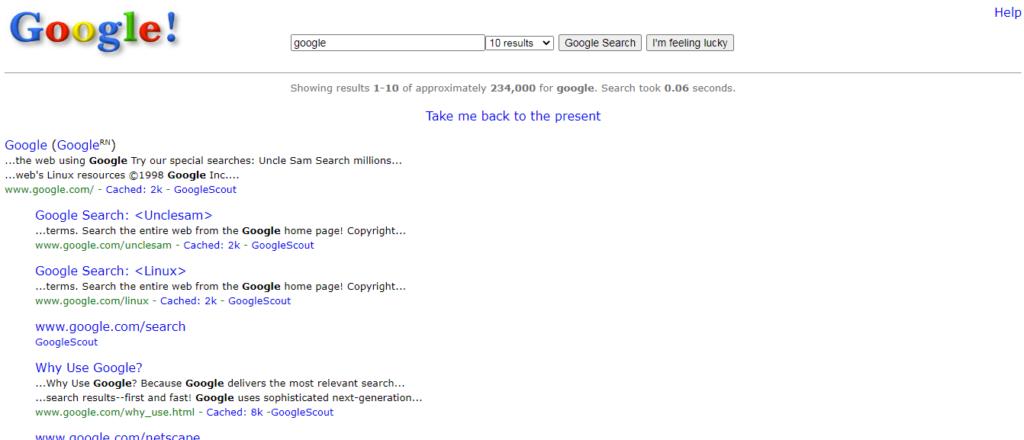Open the Google result title link
This screenshot has width=1024, height=440.
click(x=26, y=145)
